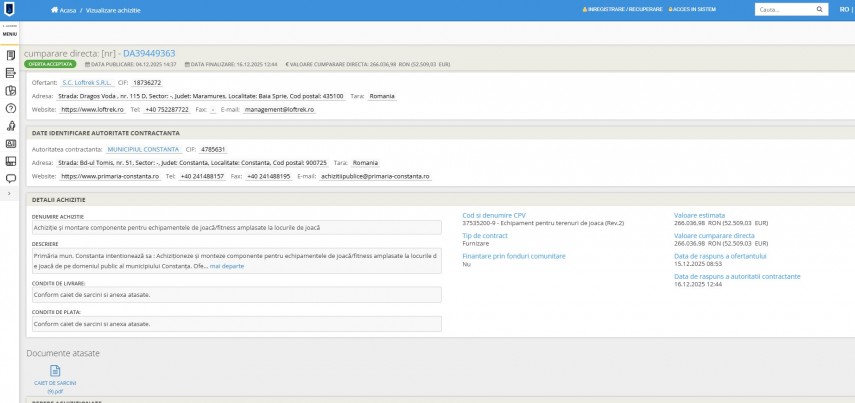
Task: Click the site logo in top-left corner
Action: click(x=10, y=9)
